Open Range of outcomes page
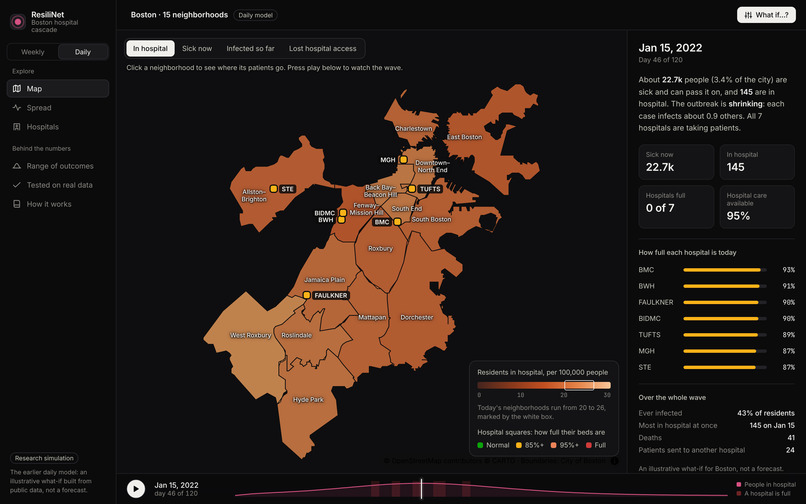This screenshot has height=504, width=806. click(58, 166)
